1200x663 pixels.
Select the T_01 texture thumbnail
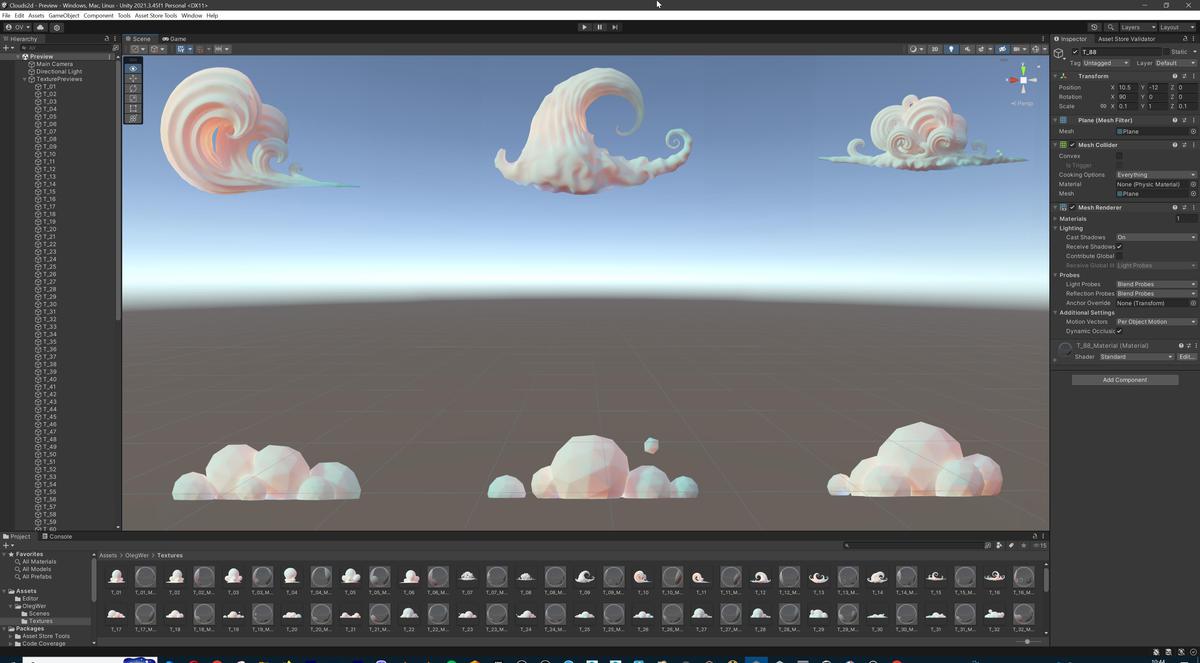pos(116,577)
